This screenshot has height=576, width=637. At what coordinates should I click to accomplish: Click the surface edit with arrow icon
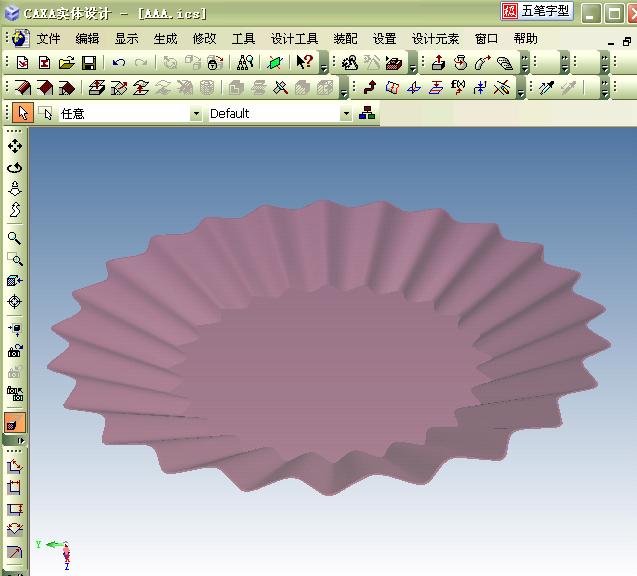tap(119, 87)
